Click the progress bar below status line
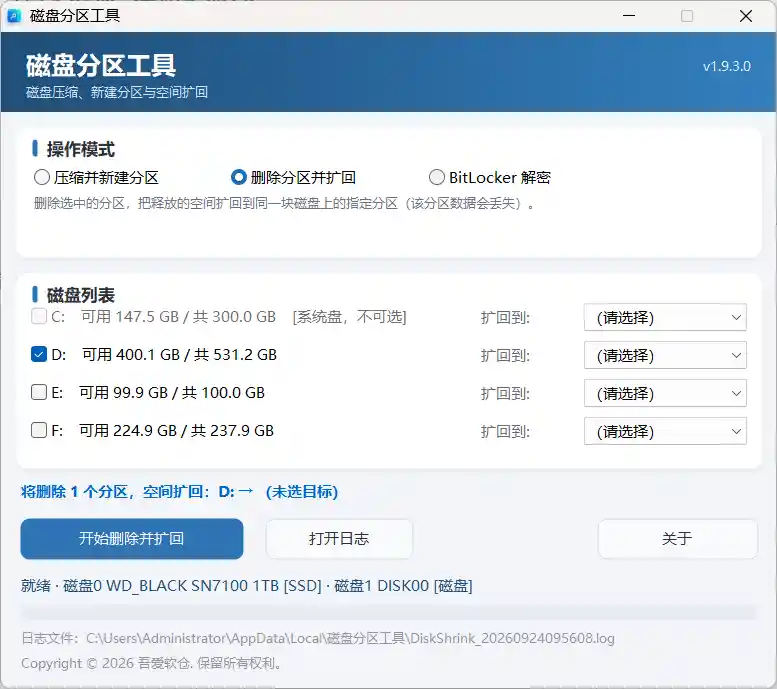Viewport: 777px width, 689px height. (x=388, y=613)
